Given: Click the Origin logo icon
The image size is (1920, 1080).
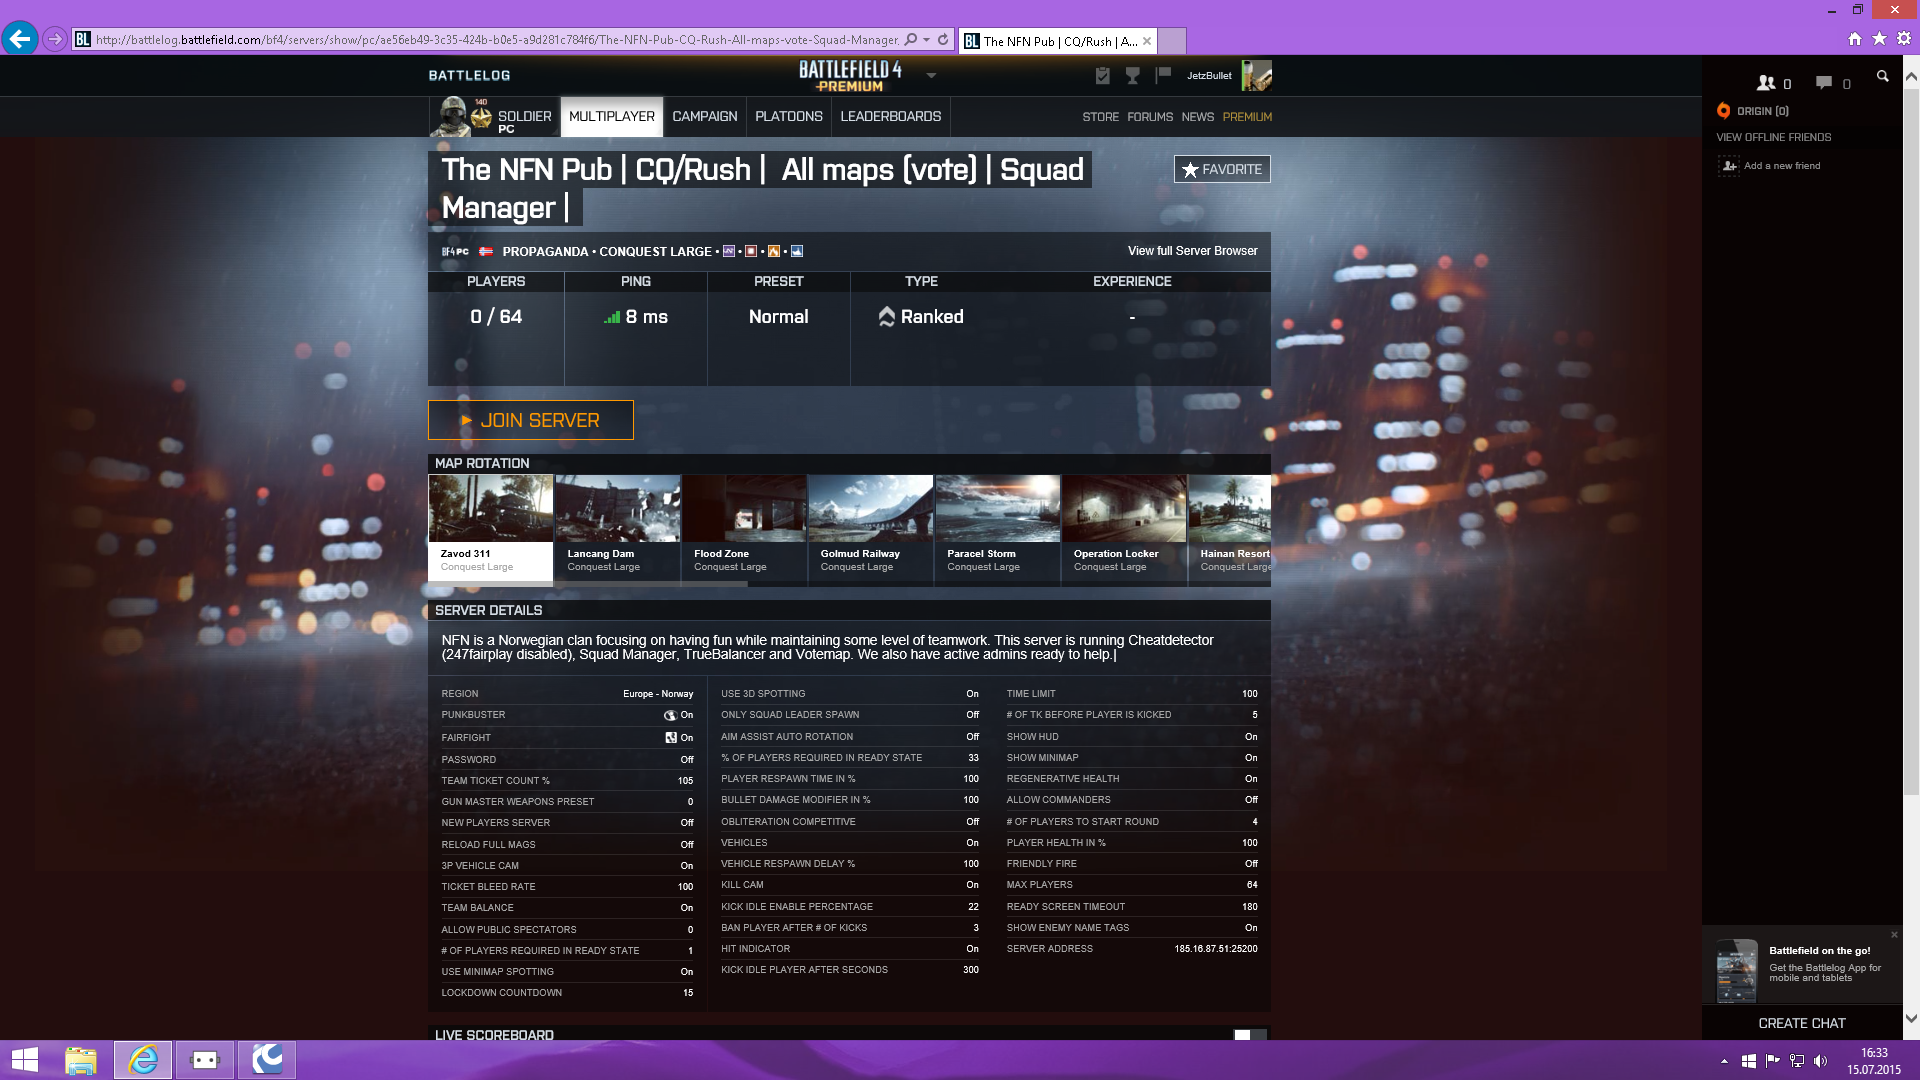Looking at the screenshot, I should (1723, 111).
